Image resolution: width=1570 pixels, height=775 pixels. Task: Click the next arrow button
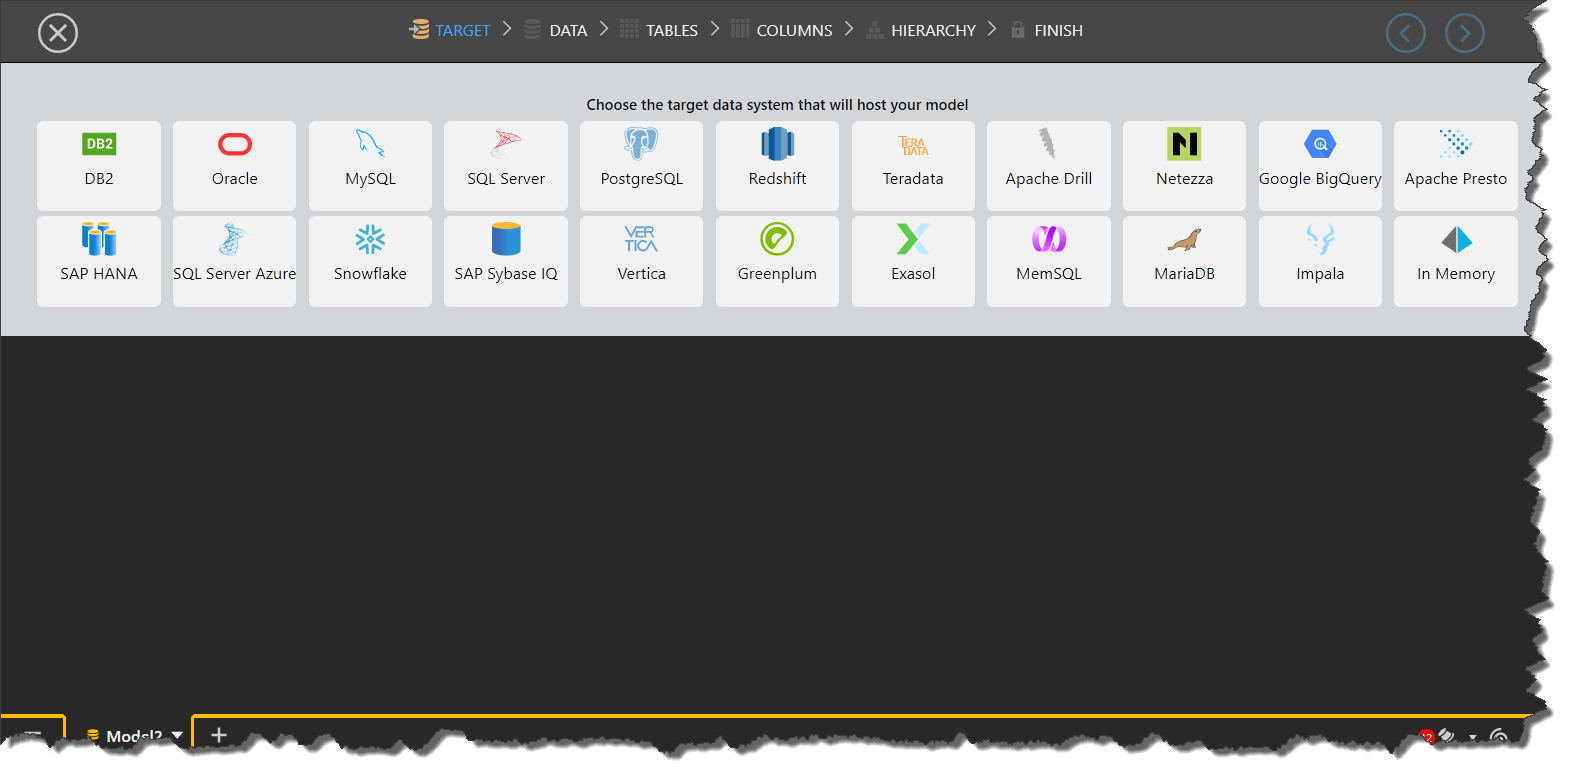(x=1464, y=33)
